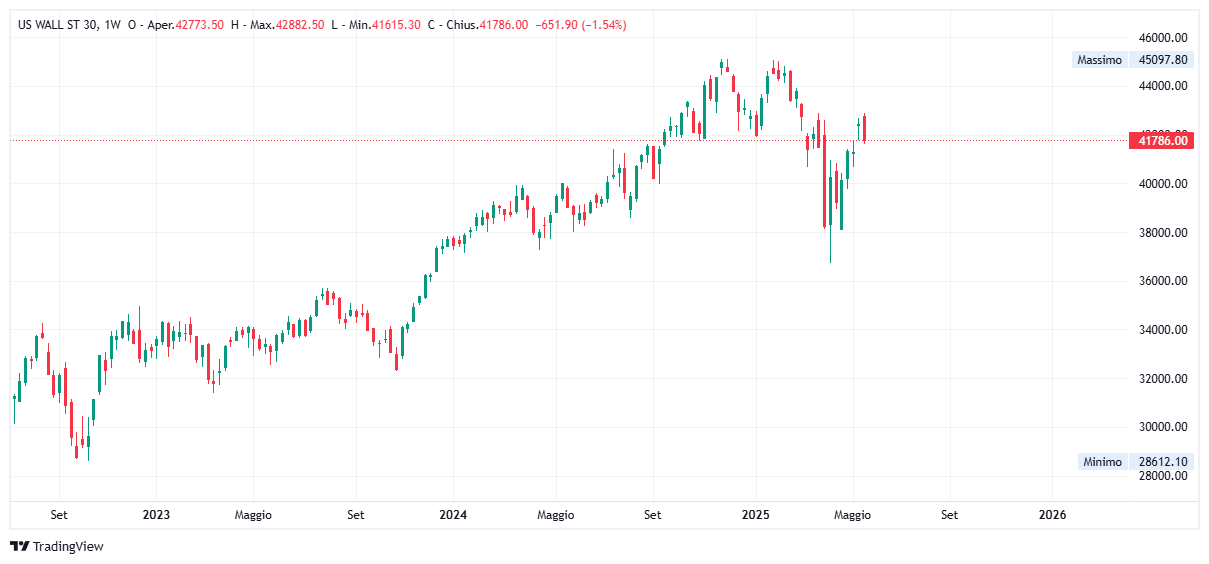Click the 32000.00 price axis label
1209x564 pixels.
tap(1163, 379)
